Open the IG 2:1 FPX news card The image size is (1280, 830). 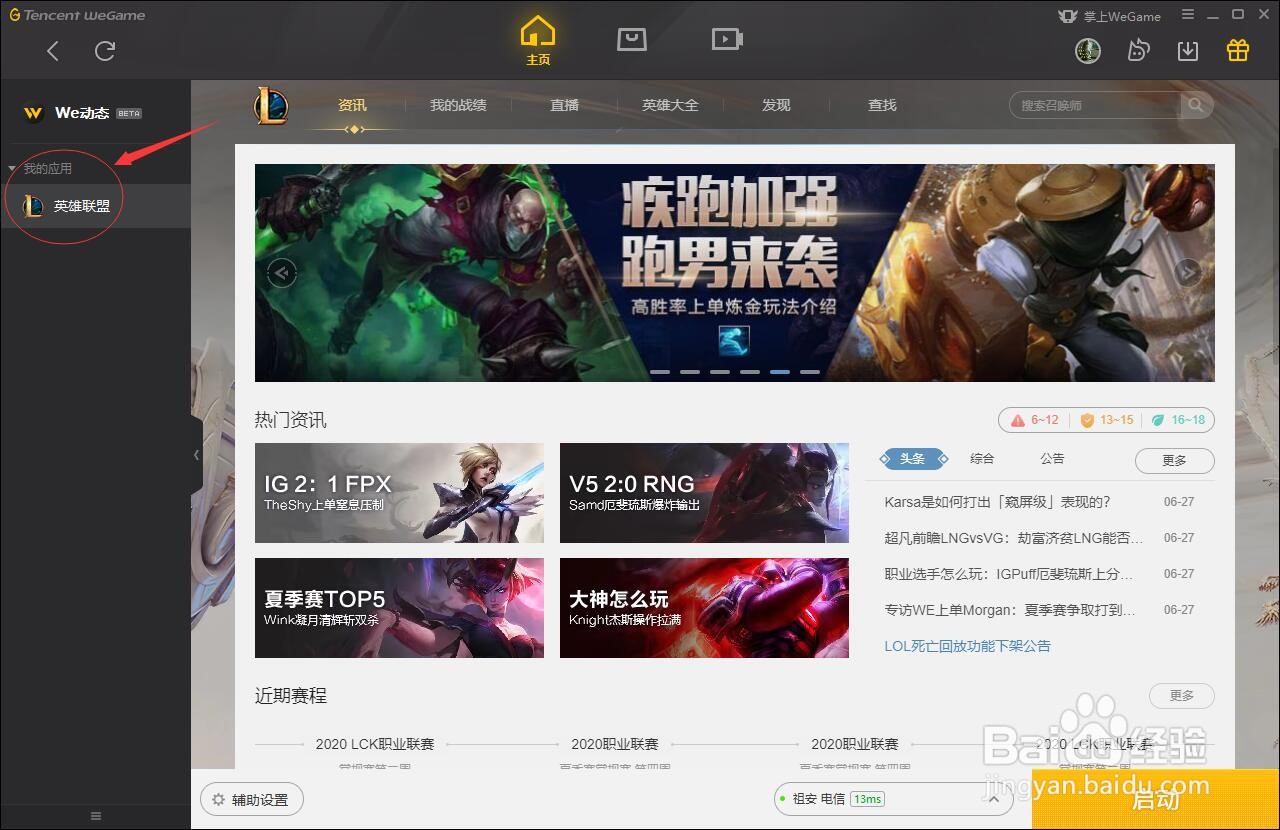tap(399, 493)
